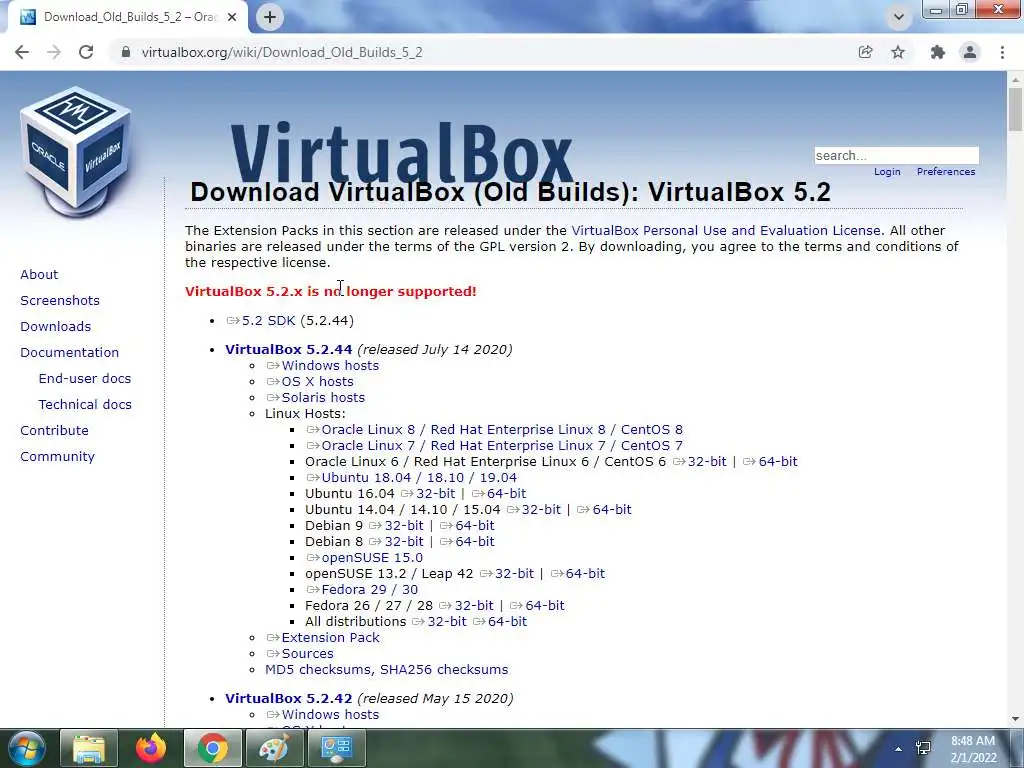Click the padlock site info icon
Screen dimensions: 1024x768
pyautogui.click(x=126, y=52)
